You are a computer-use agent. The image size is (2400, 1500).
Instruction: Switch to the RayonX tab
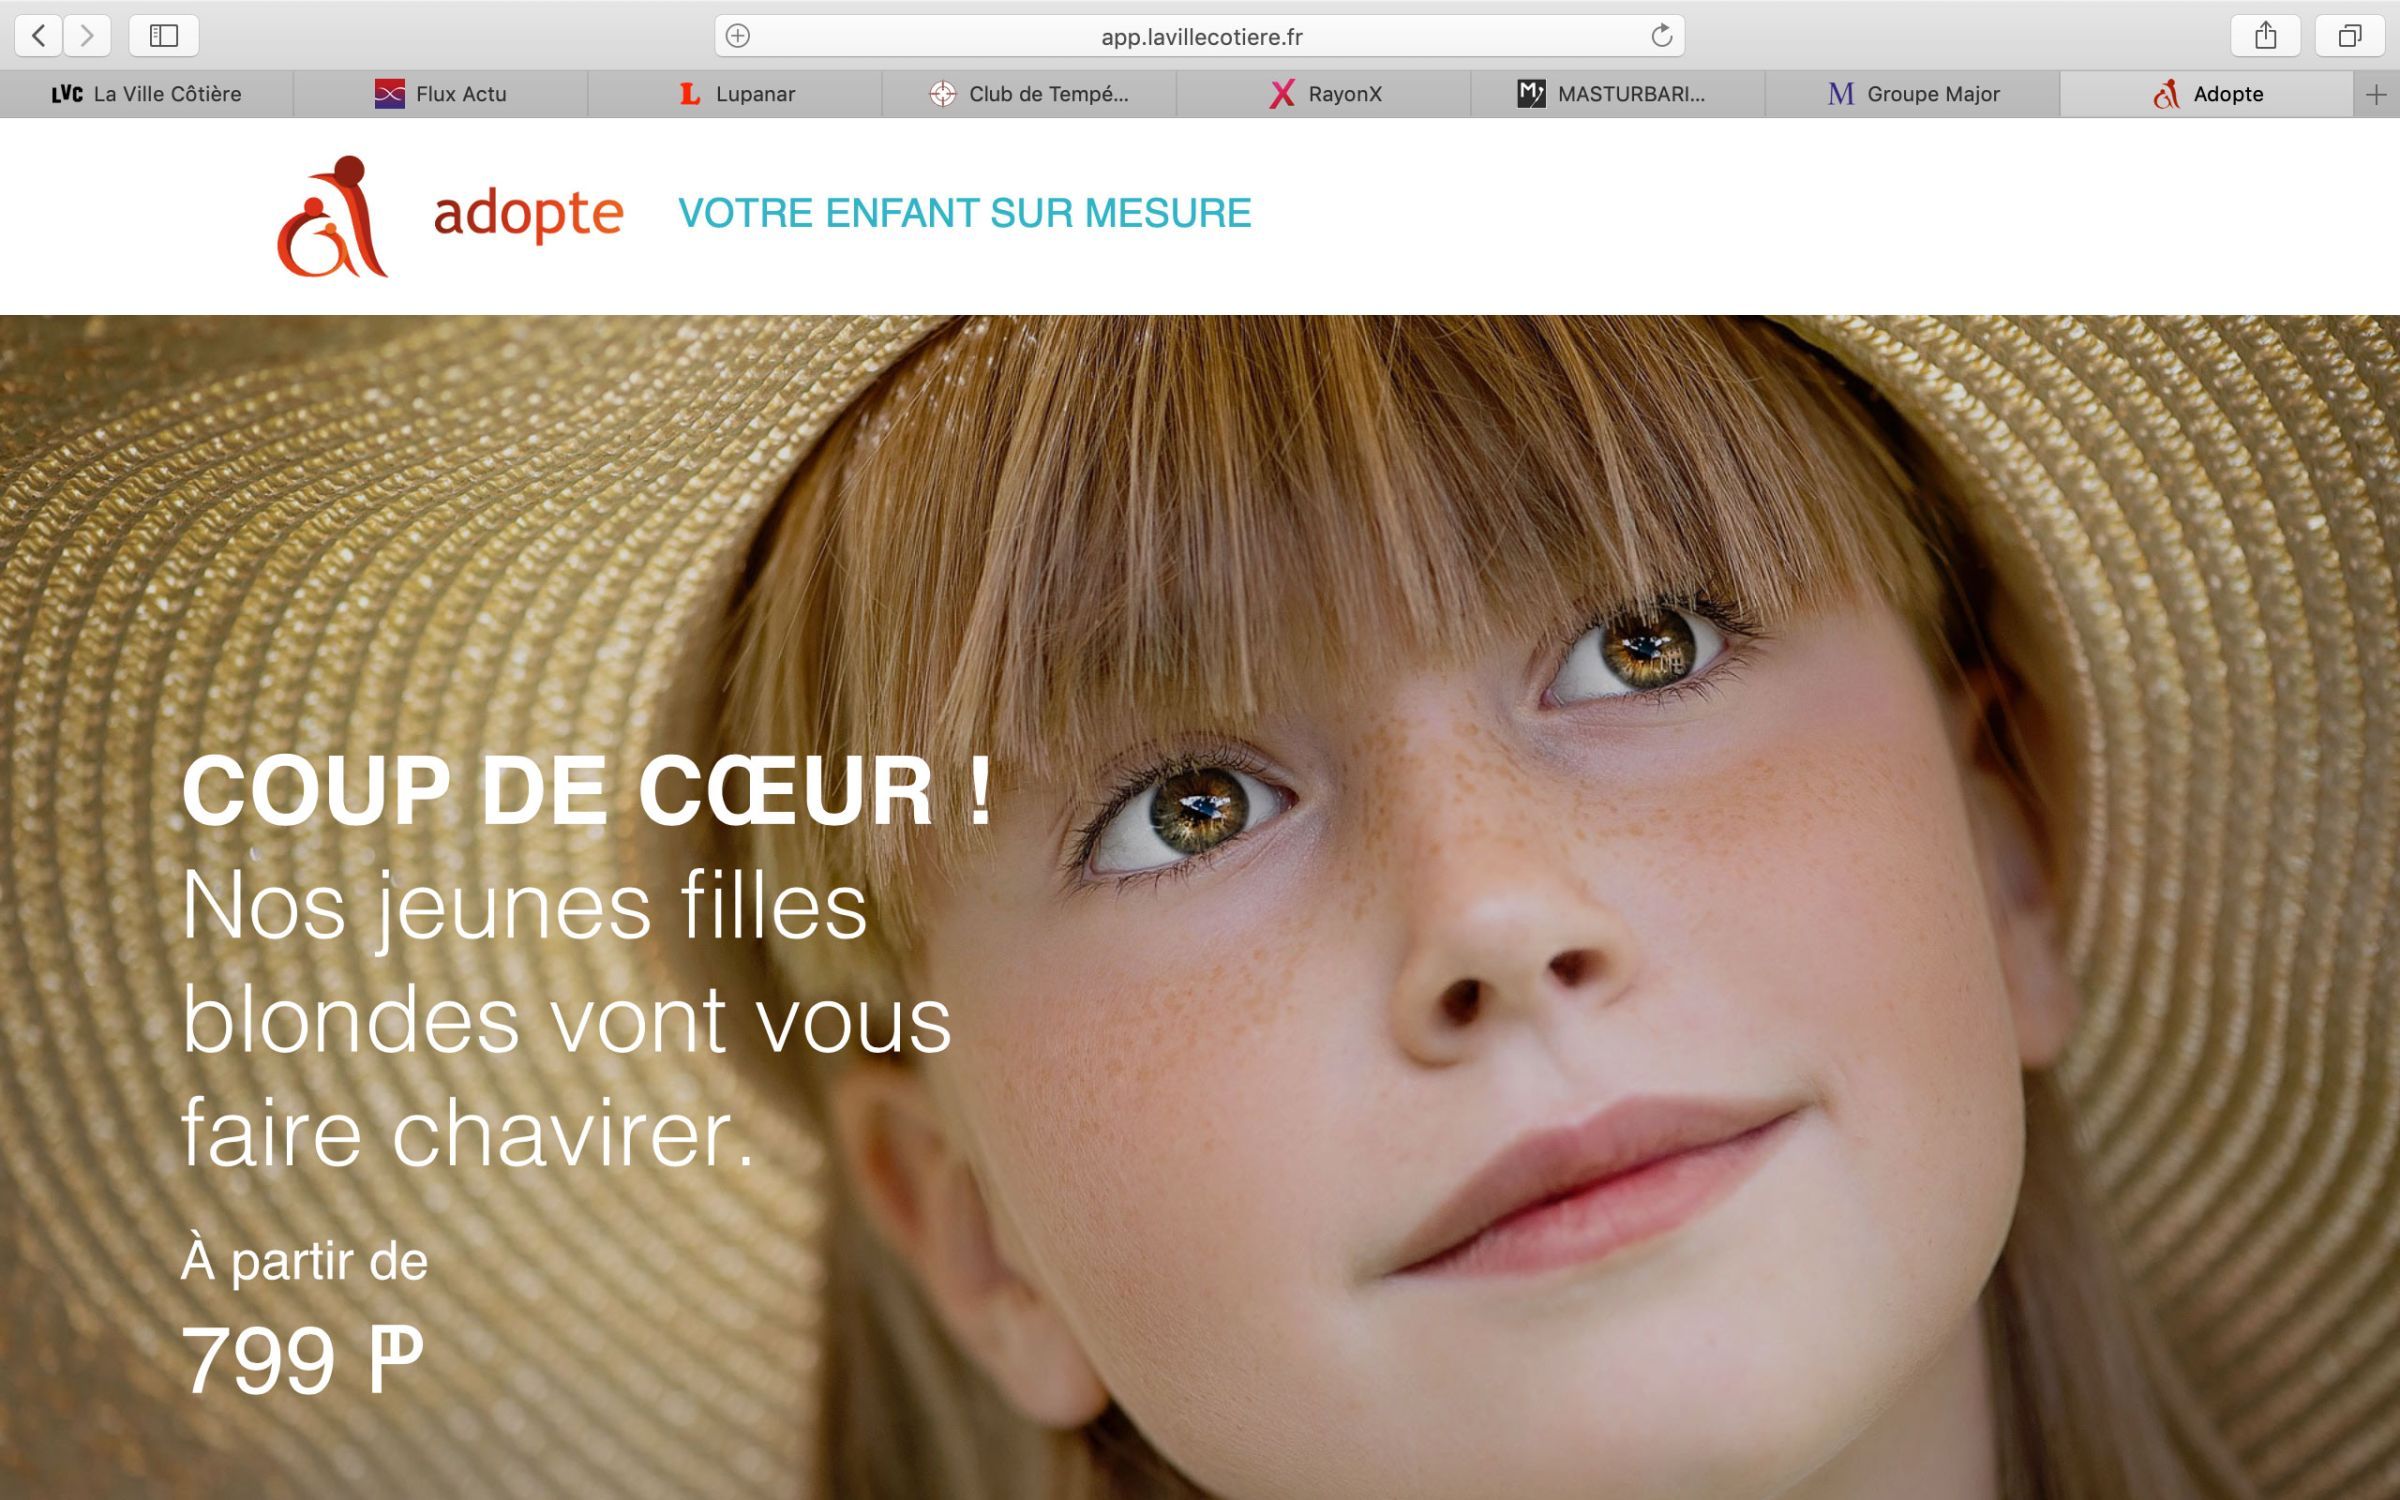(1323, 94)
